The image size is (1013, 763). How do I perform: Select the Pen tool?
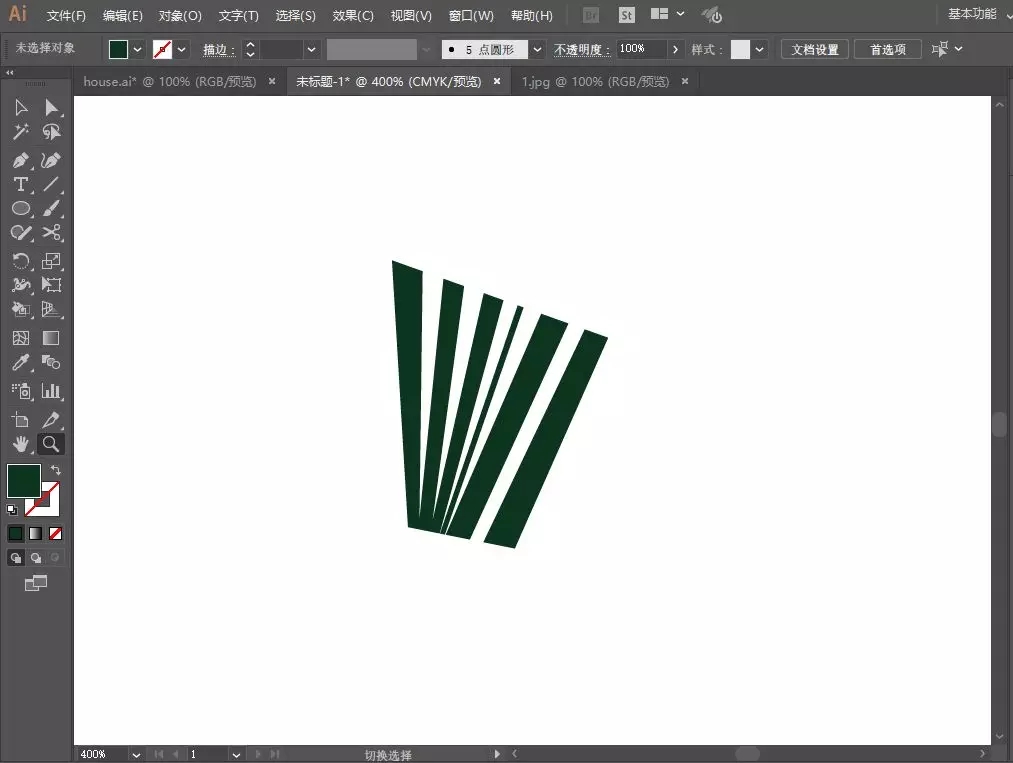pos(21,160)
